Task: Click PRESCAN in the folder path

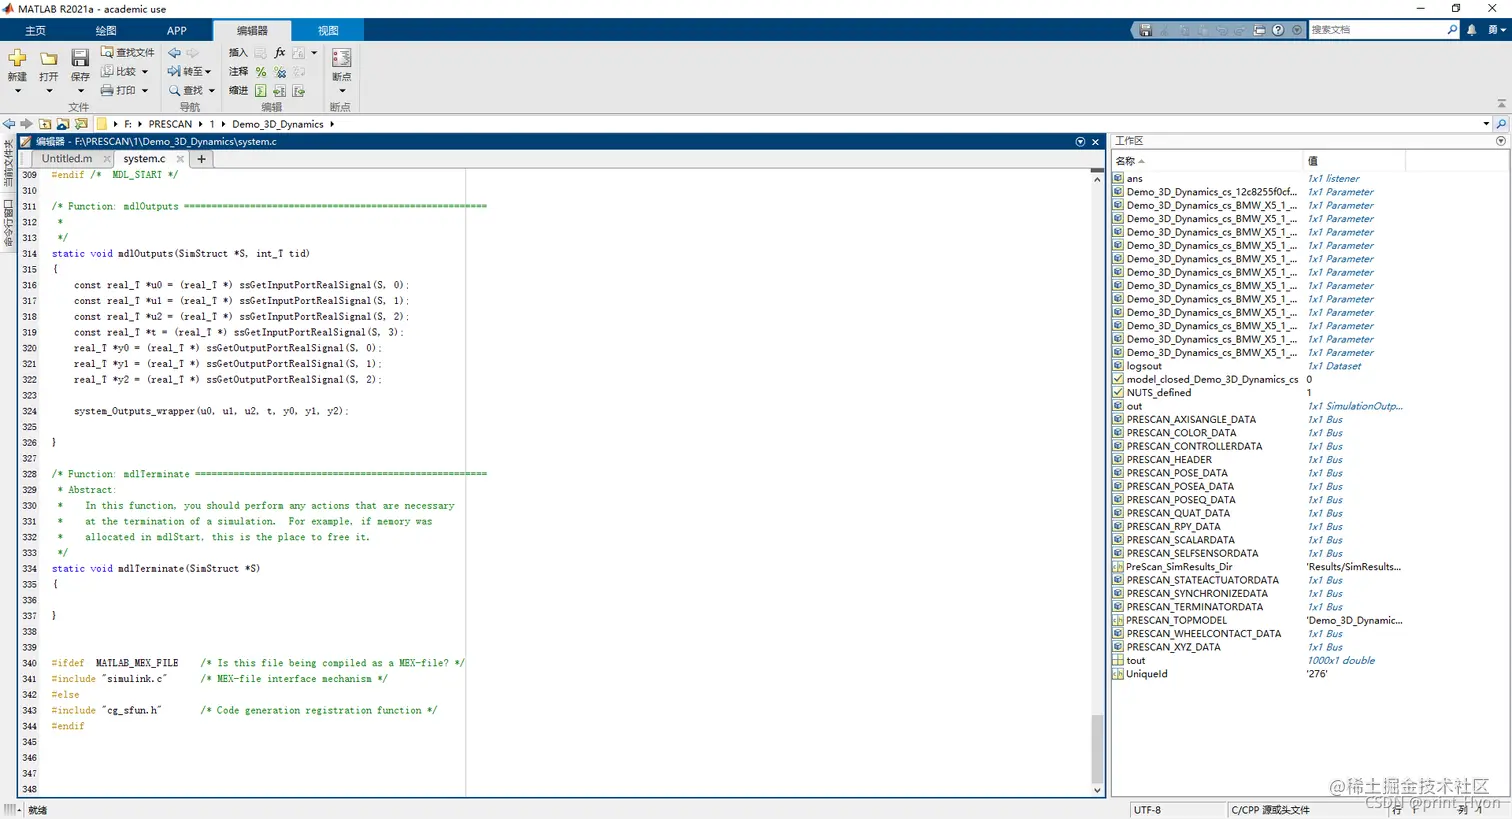Action: tap(170, 124)
